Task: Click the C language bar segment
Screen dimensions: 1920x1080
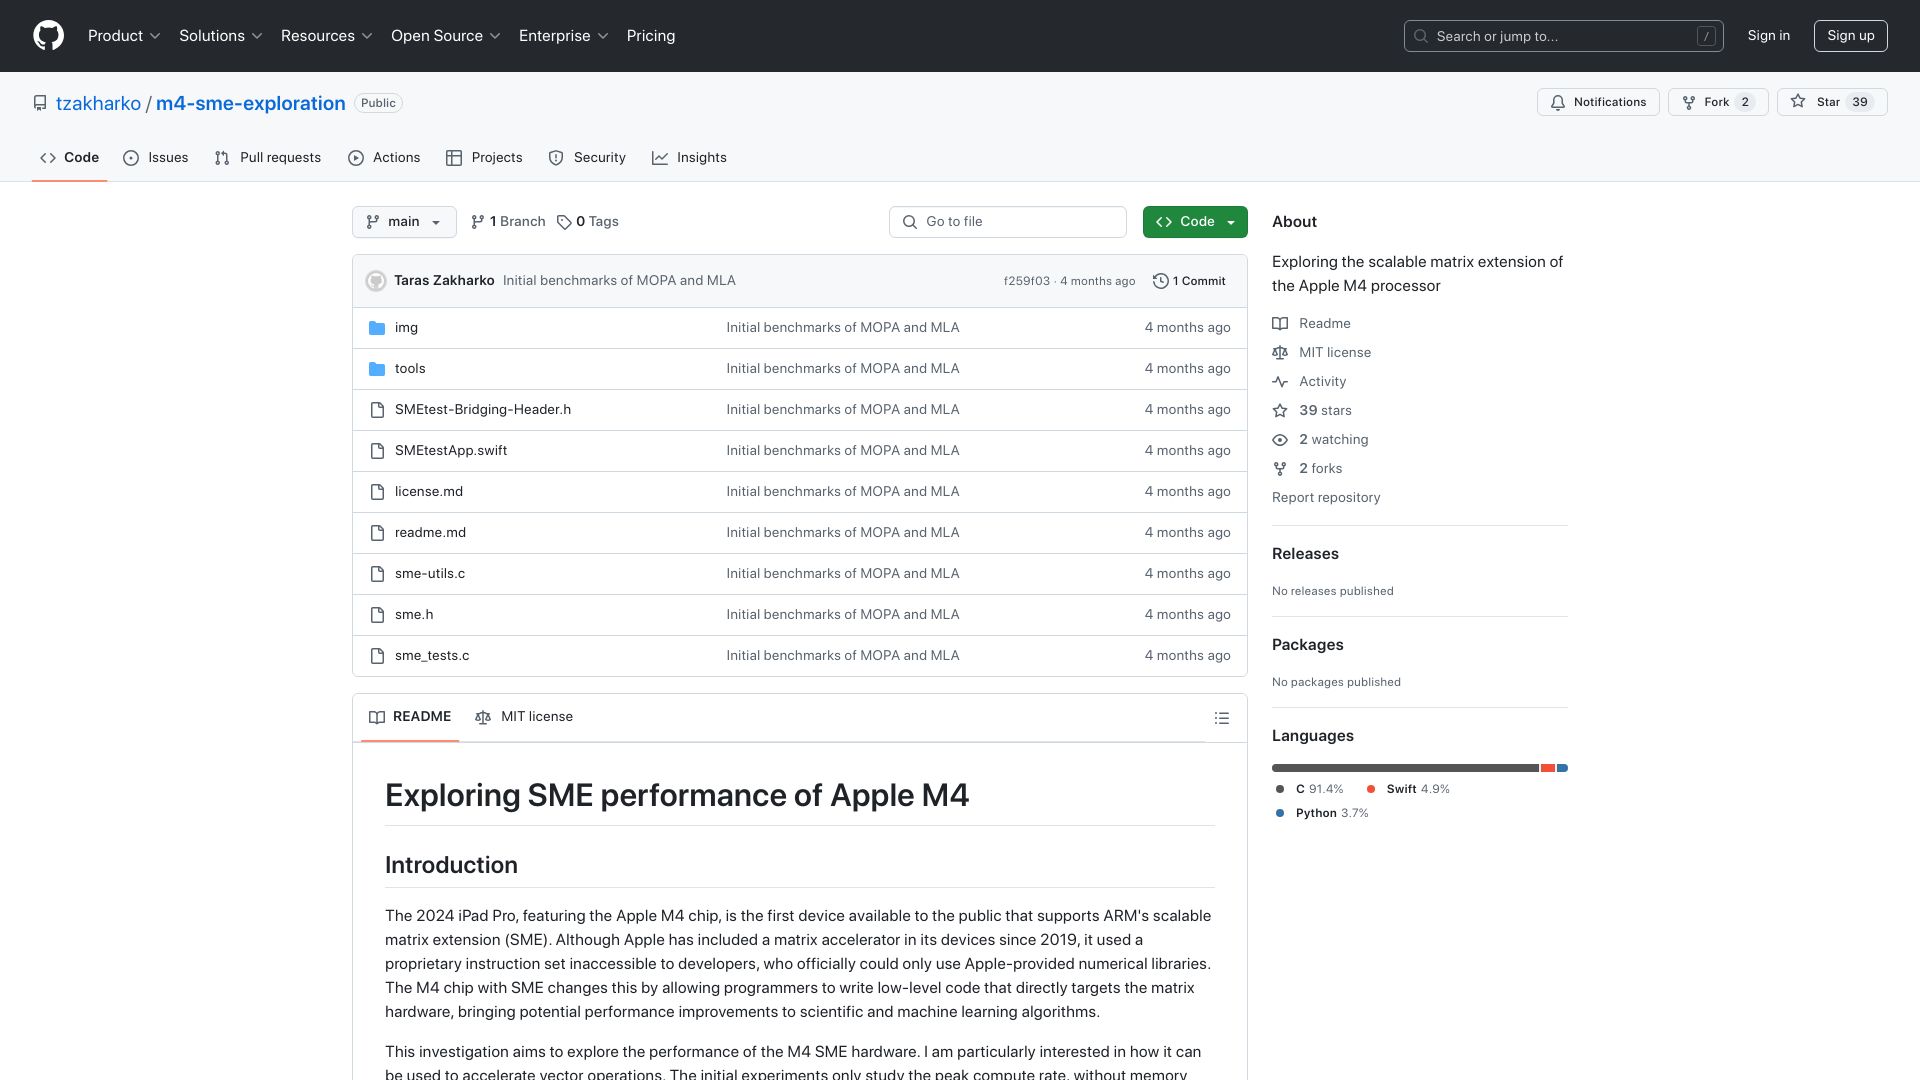Action: coord(1405,768)
